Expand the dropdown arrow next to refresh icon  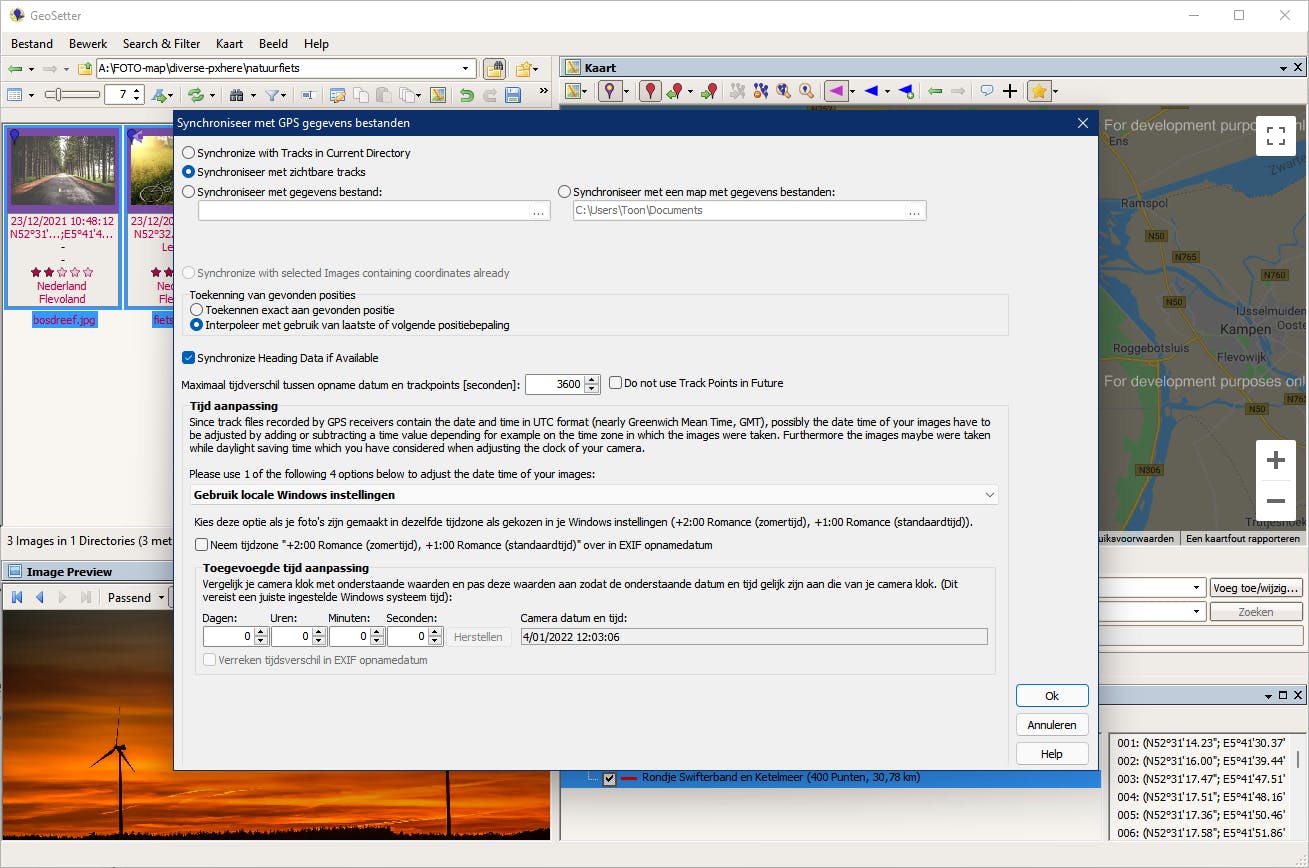[211, 95]
